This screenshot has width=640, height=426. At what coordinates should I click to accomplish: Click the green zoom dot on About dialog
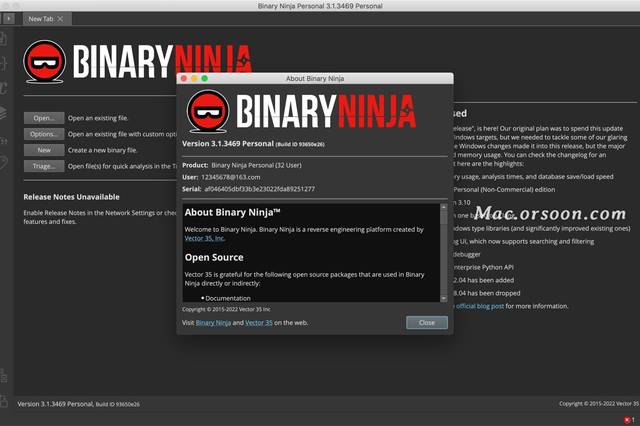pos(205,78)
